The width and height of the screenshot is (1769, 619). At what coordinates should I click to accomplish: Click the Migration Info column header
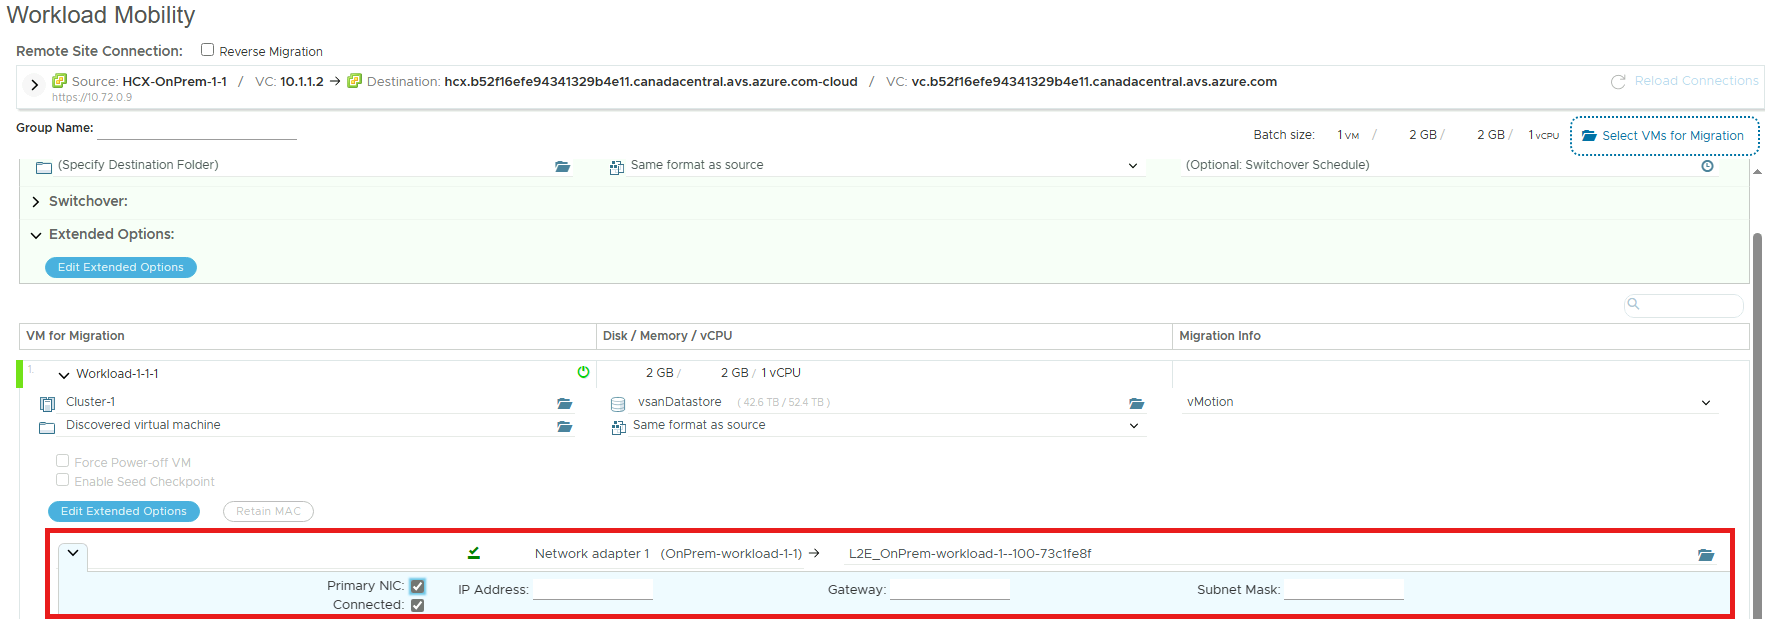pos(1461,336)
